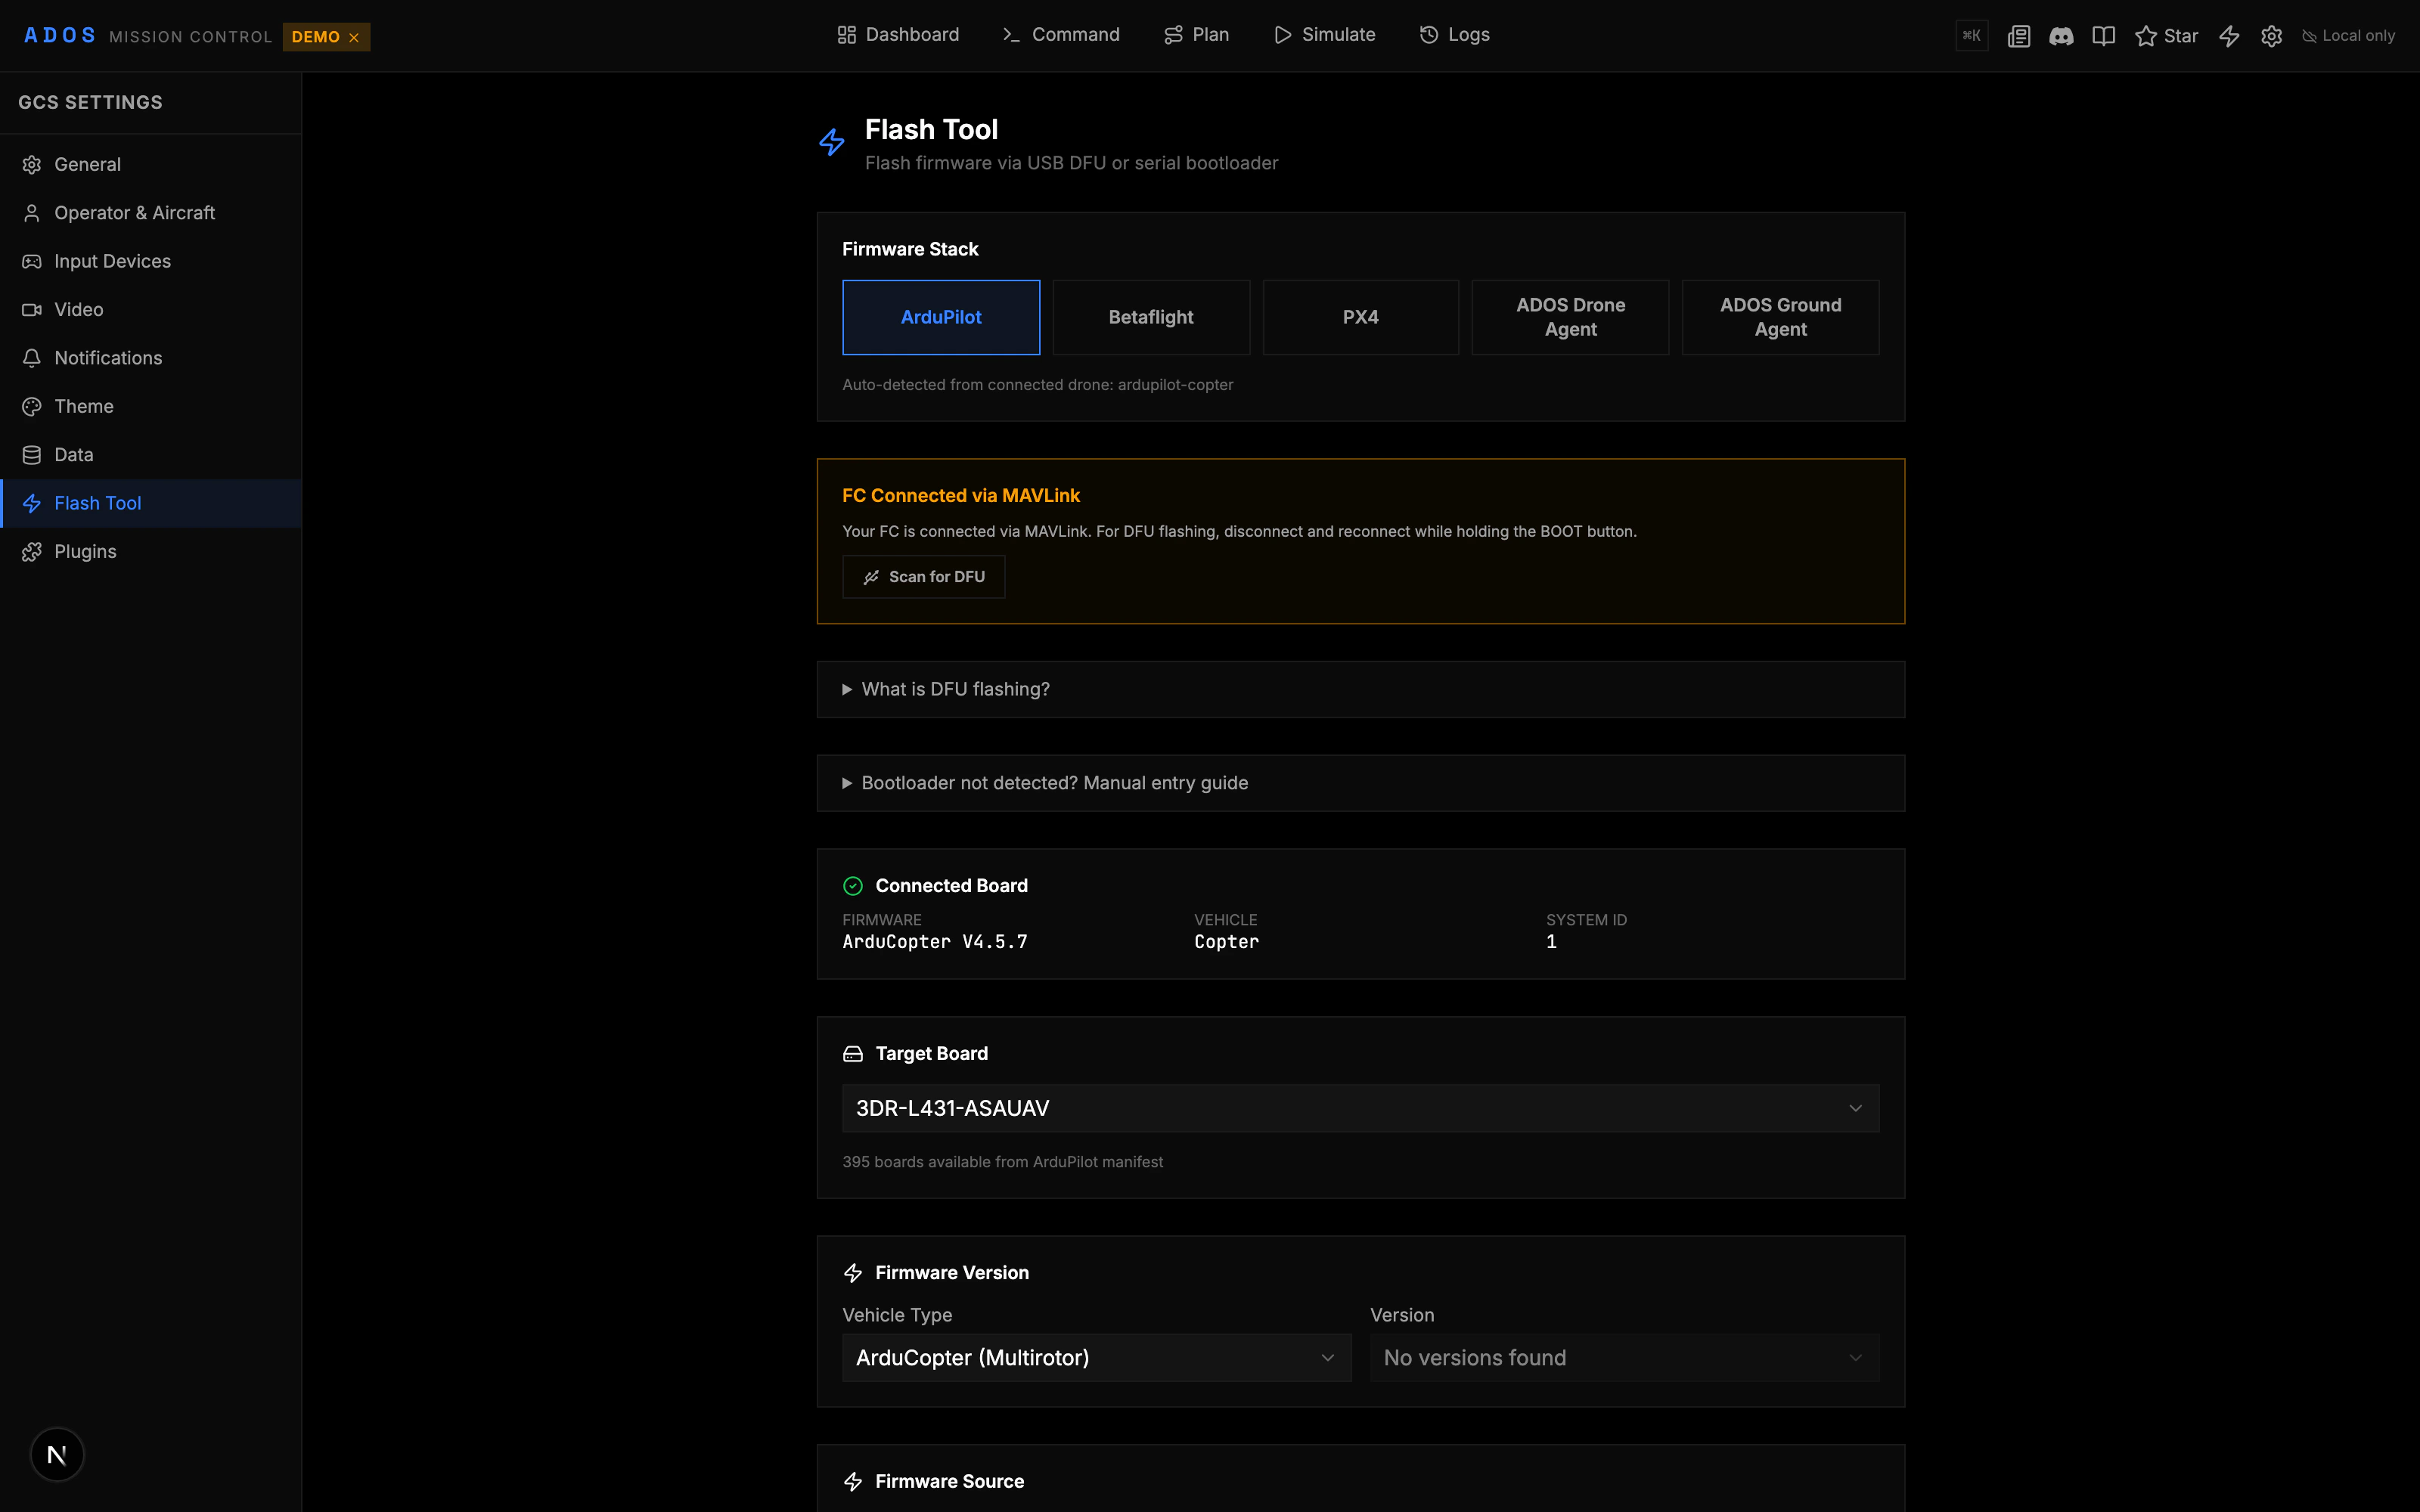Open the Video settings section
Image resolution: width=2420 pixels, height=1512 pixels.
pos(151,310)
